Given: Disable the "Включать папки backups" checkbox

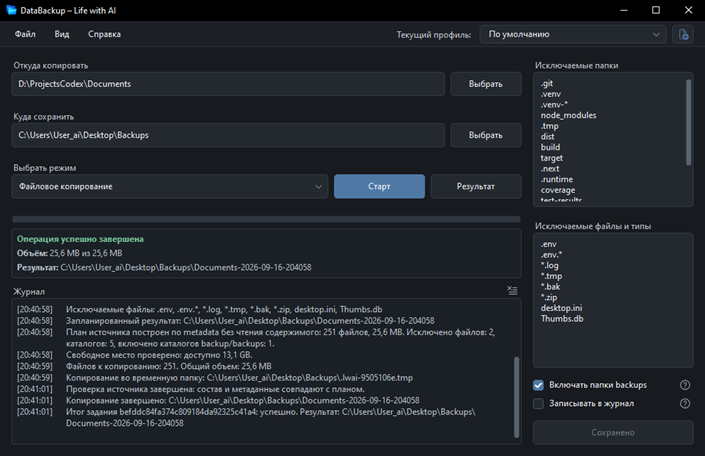Looking at the screenshot, I should pyautogui.click(x=538, y=385).
